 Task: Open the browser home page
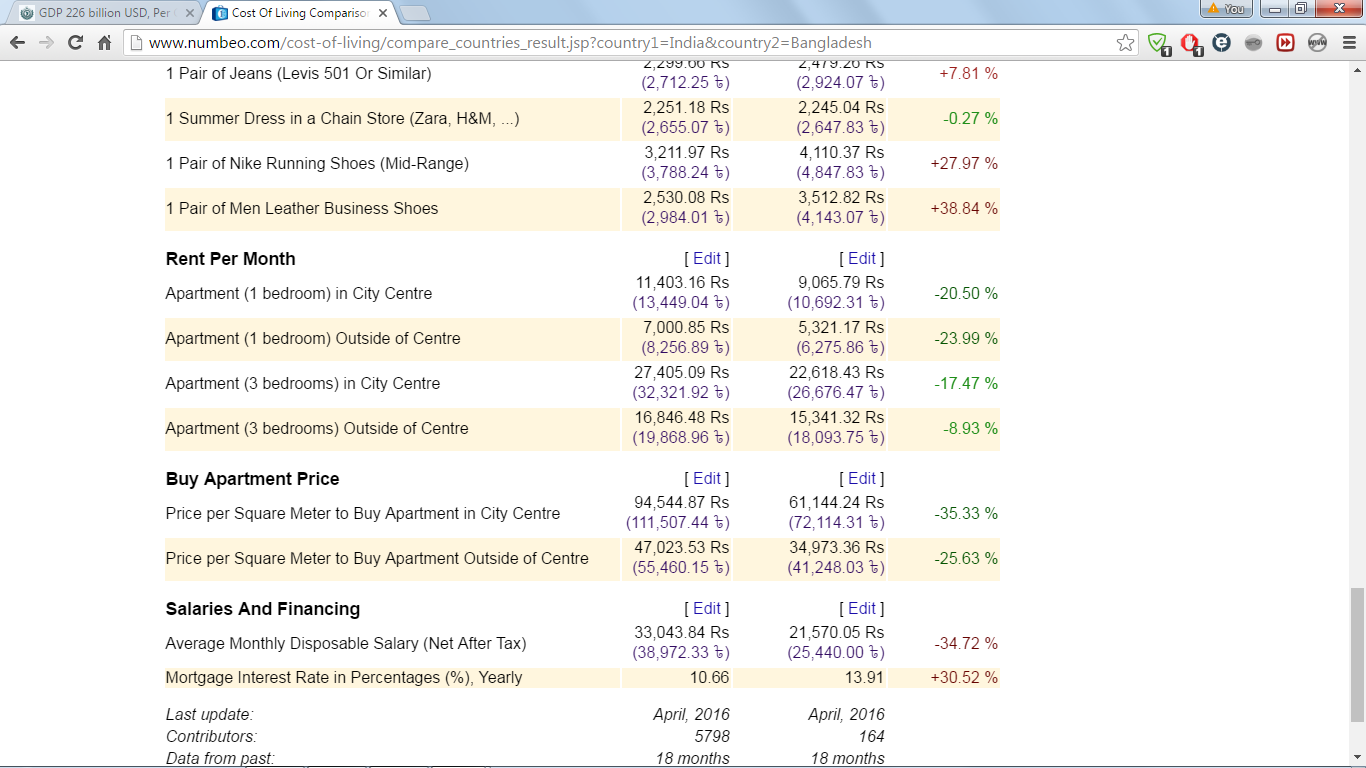click(x=104, y=43)
